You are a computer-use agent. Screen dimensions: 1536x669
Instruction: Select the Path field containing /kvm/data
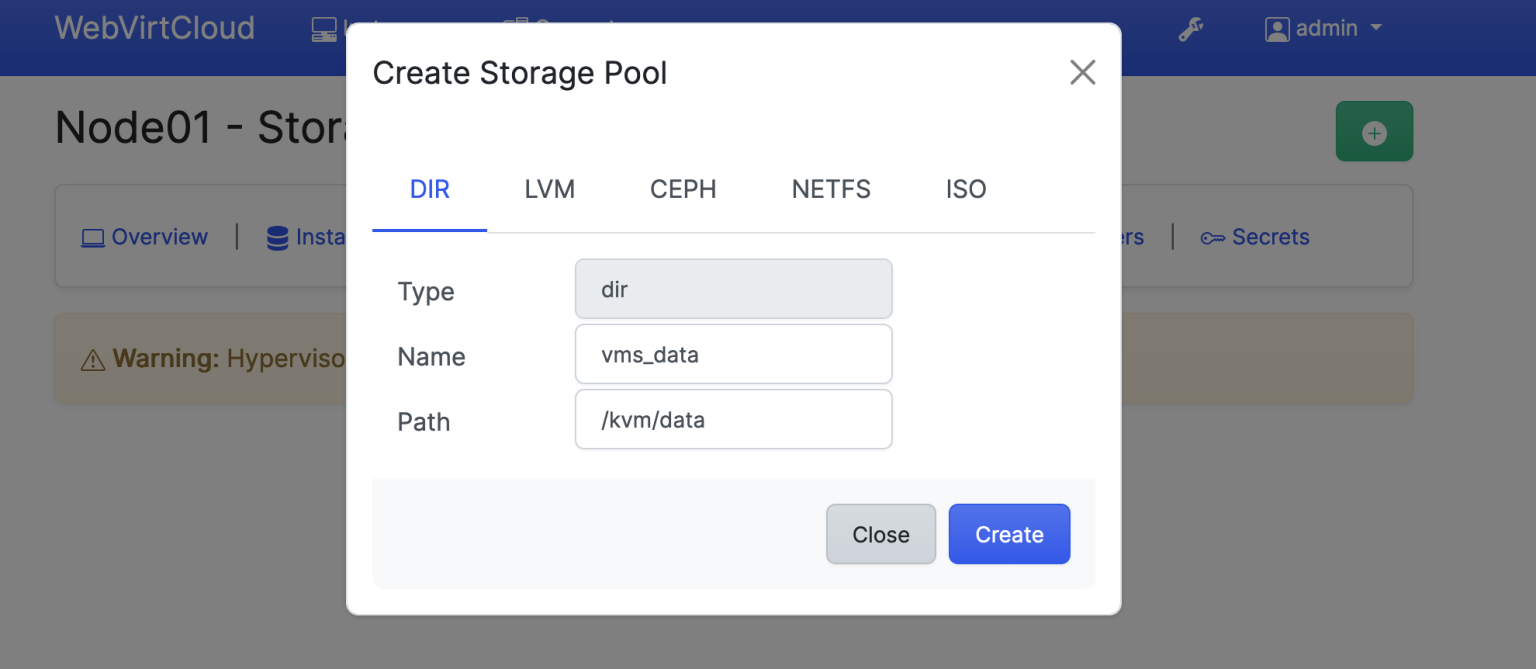733,419
